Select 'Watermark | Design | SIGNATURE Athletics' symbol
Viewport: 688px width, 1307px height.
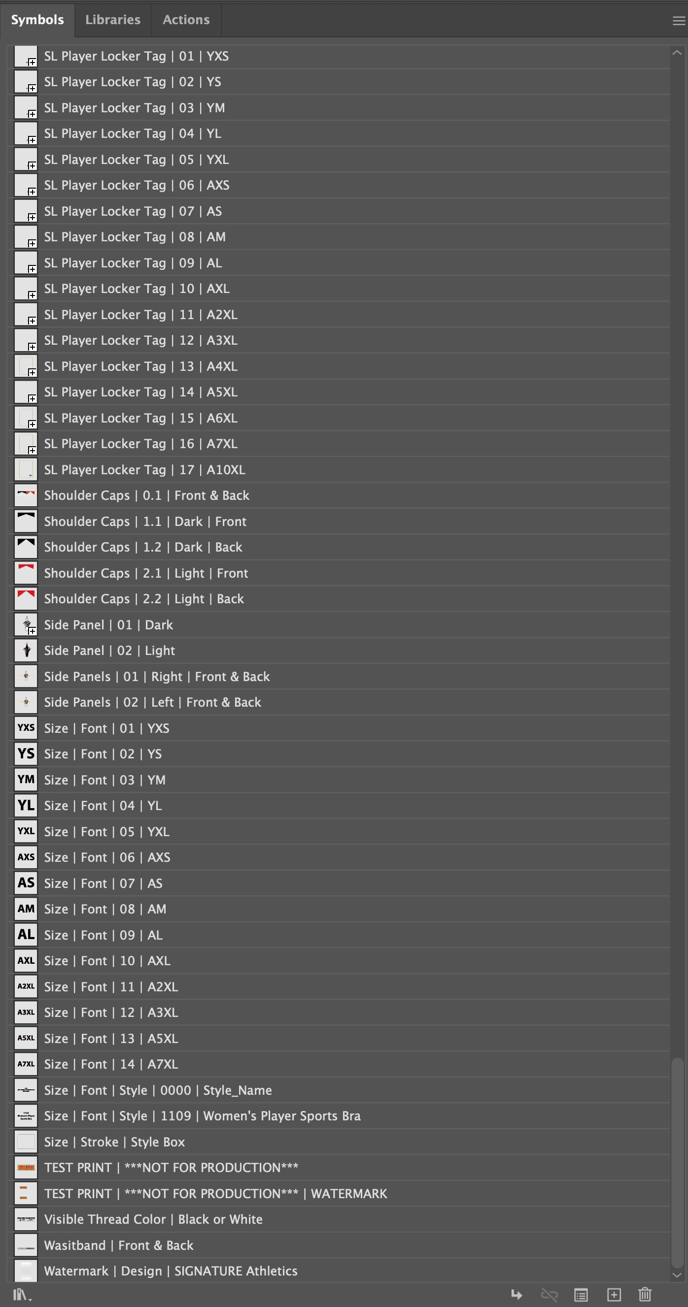coord(170,1271)
